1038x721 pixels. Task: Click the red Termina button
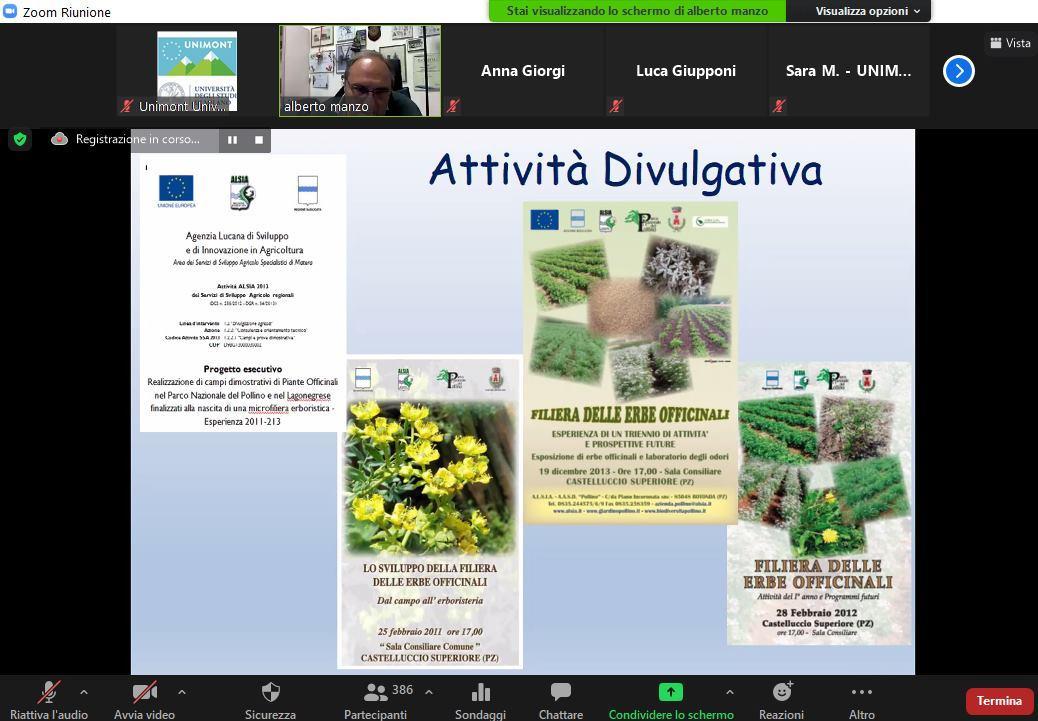[999, 700]
